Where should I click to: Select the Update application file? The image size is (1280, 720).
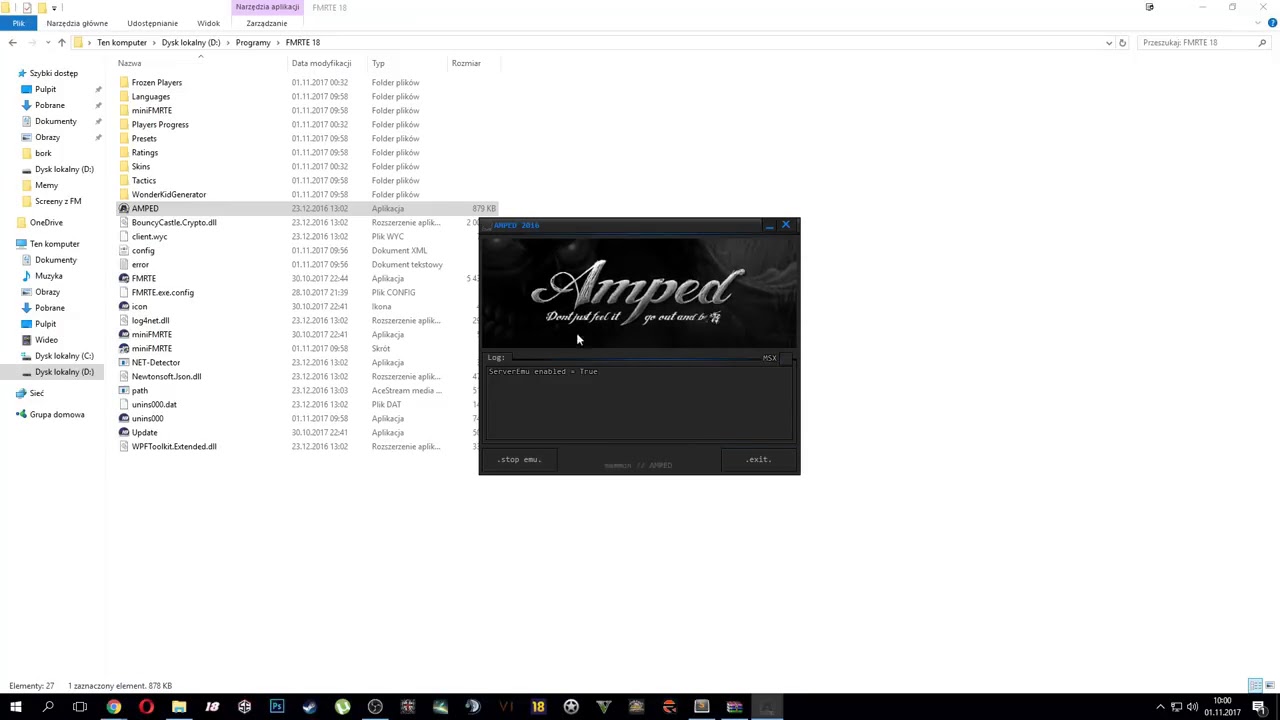pyautogui.click(x=144, y=433)
